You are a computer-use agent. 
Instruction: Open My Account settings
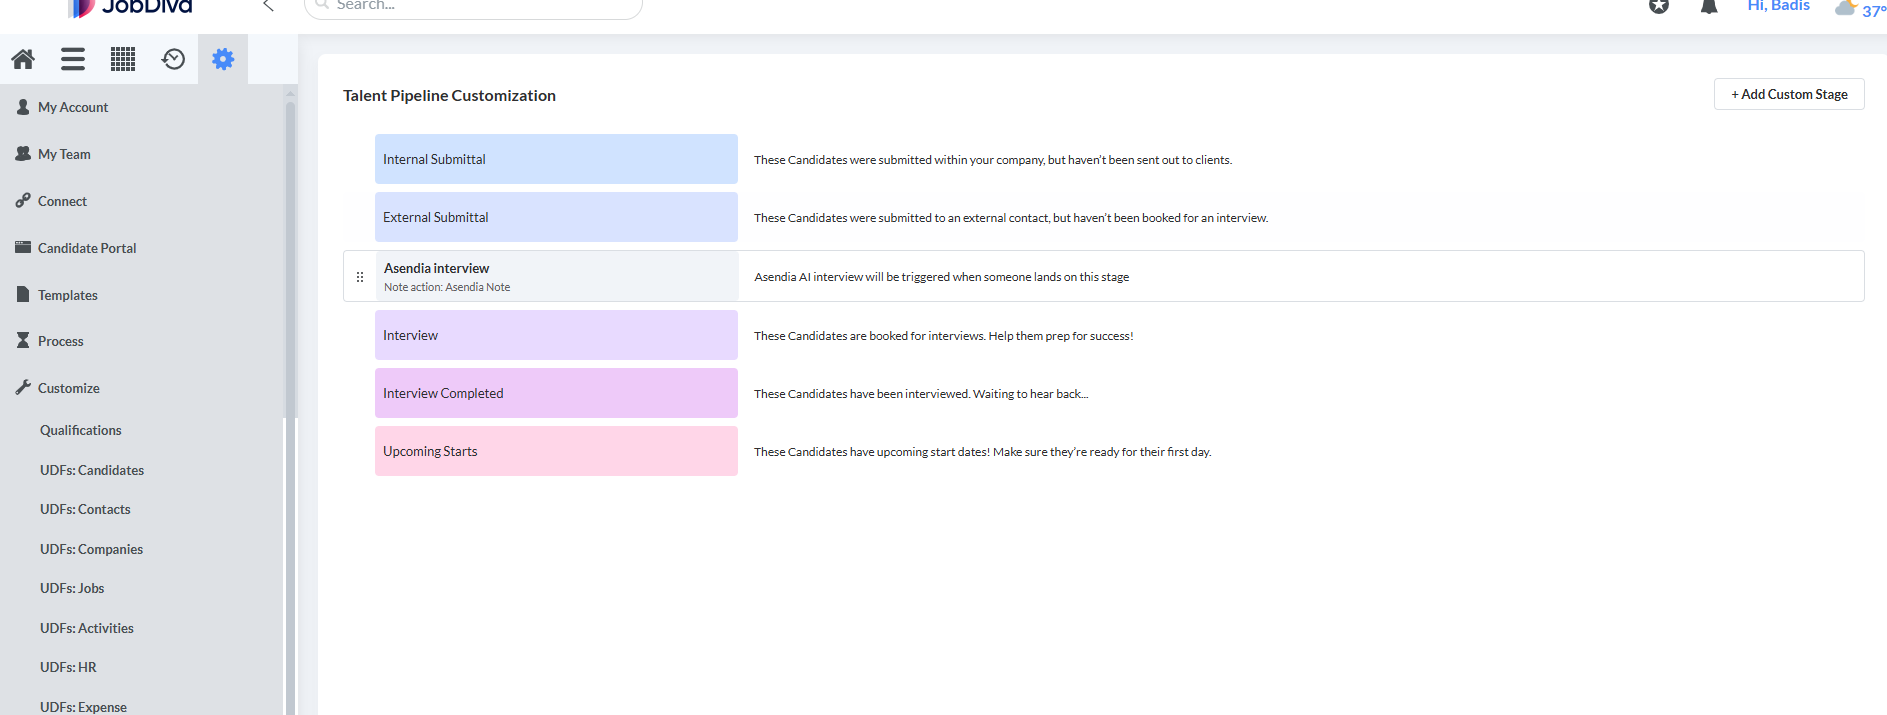tap(73, 107)
